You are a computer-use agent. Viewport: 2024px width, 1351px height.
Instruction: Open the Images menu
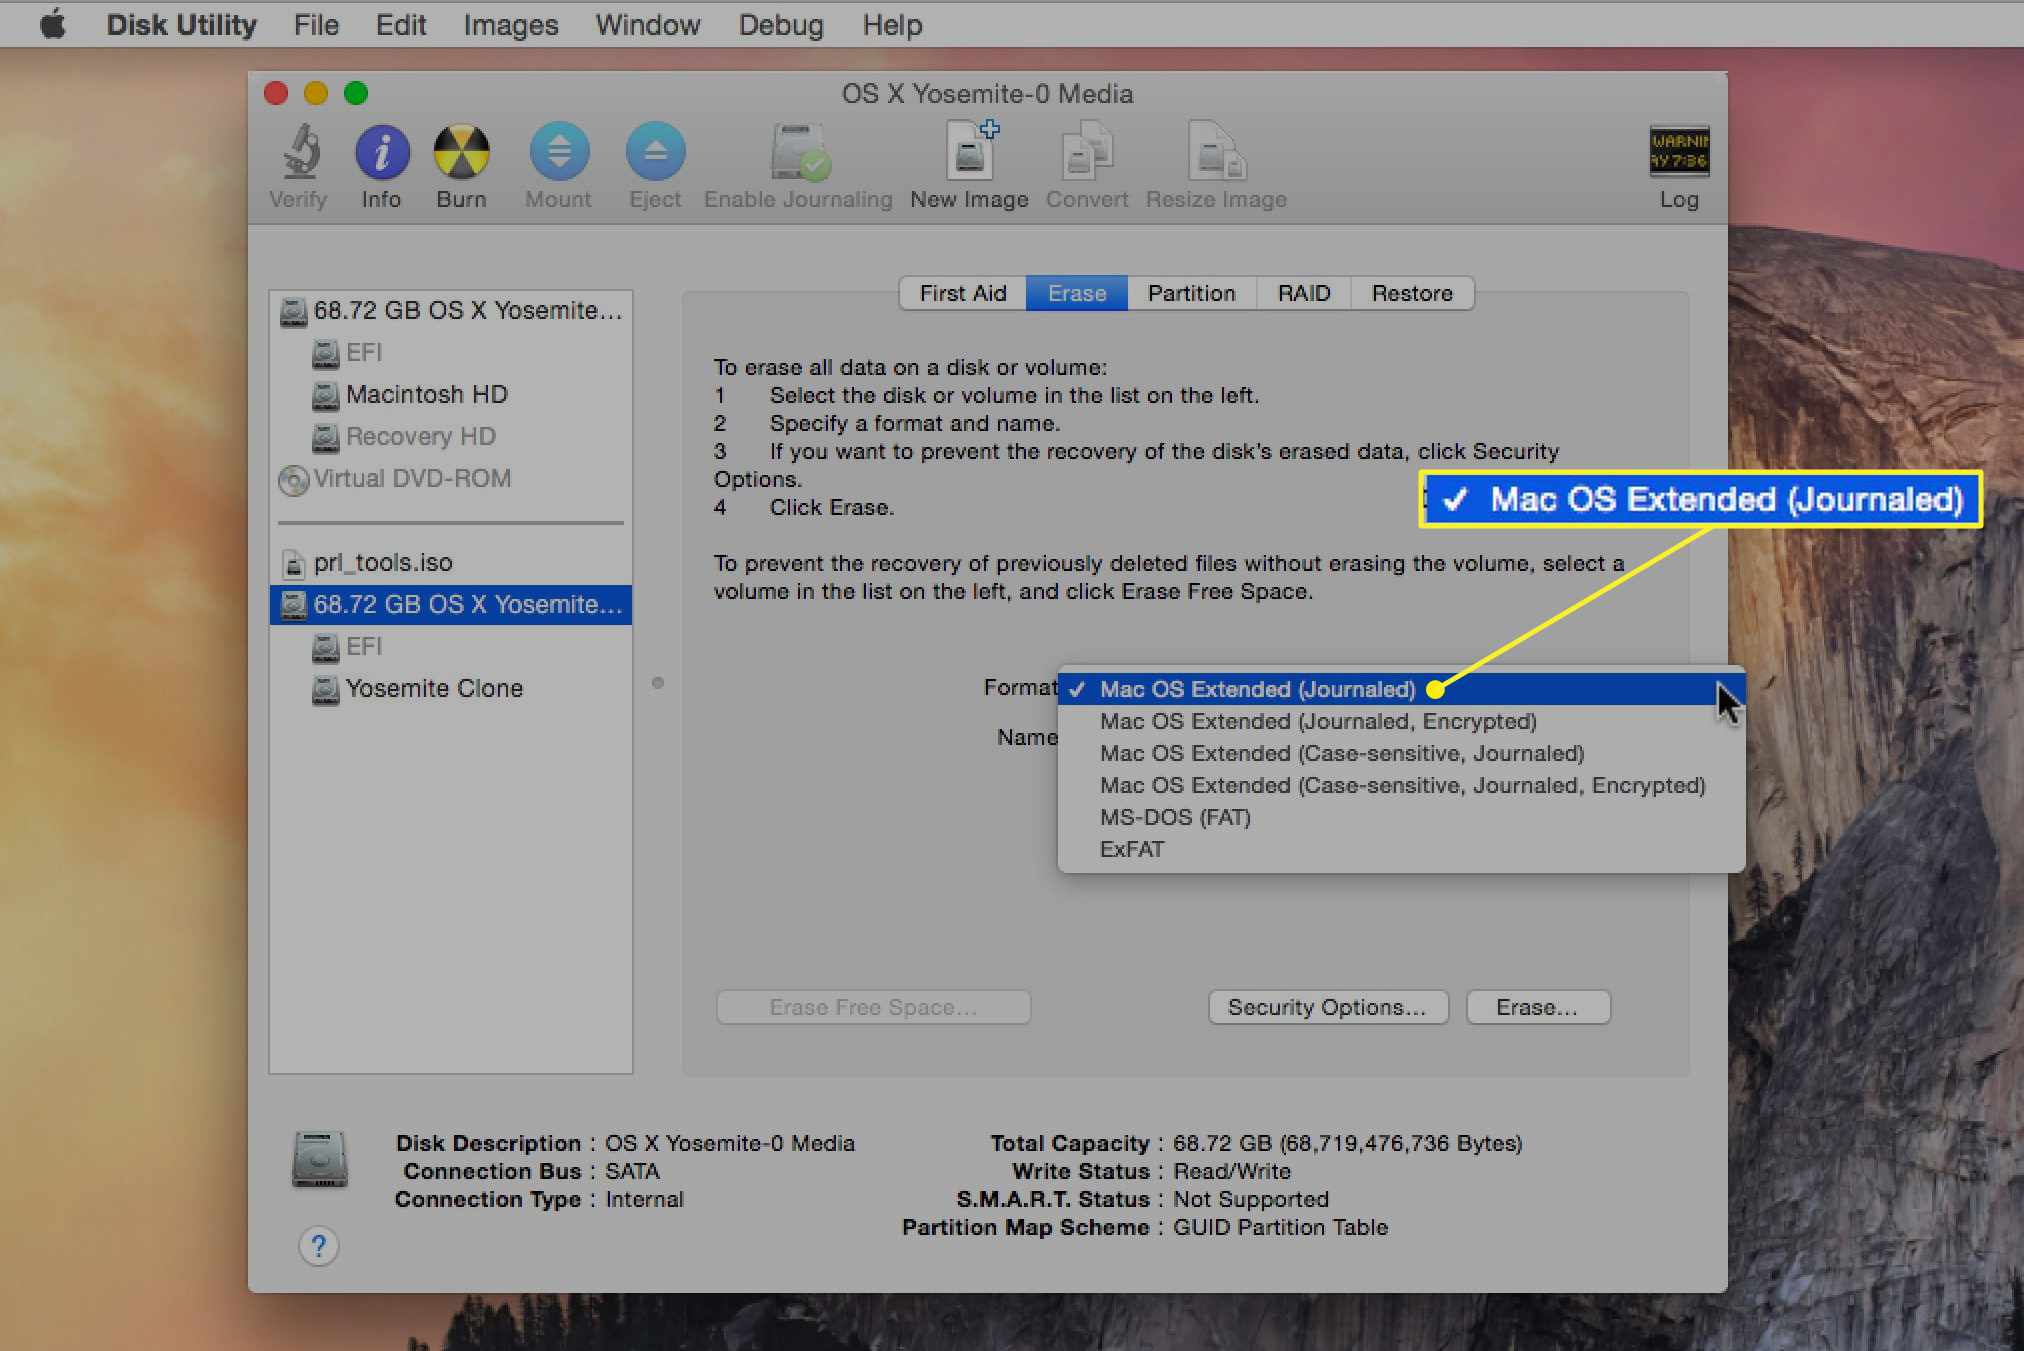click(x=510, y=24)
